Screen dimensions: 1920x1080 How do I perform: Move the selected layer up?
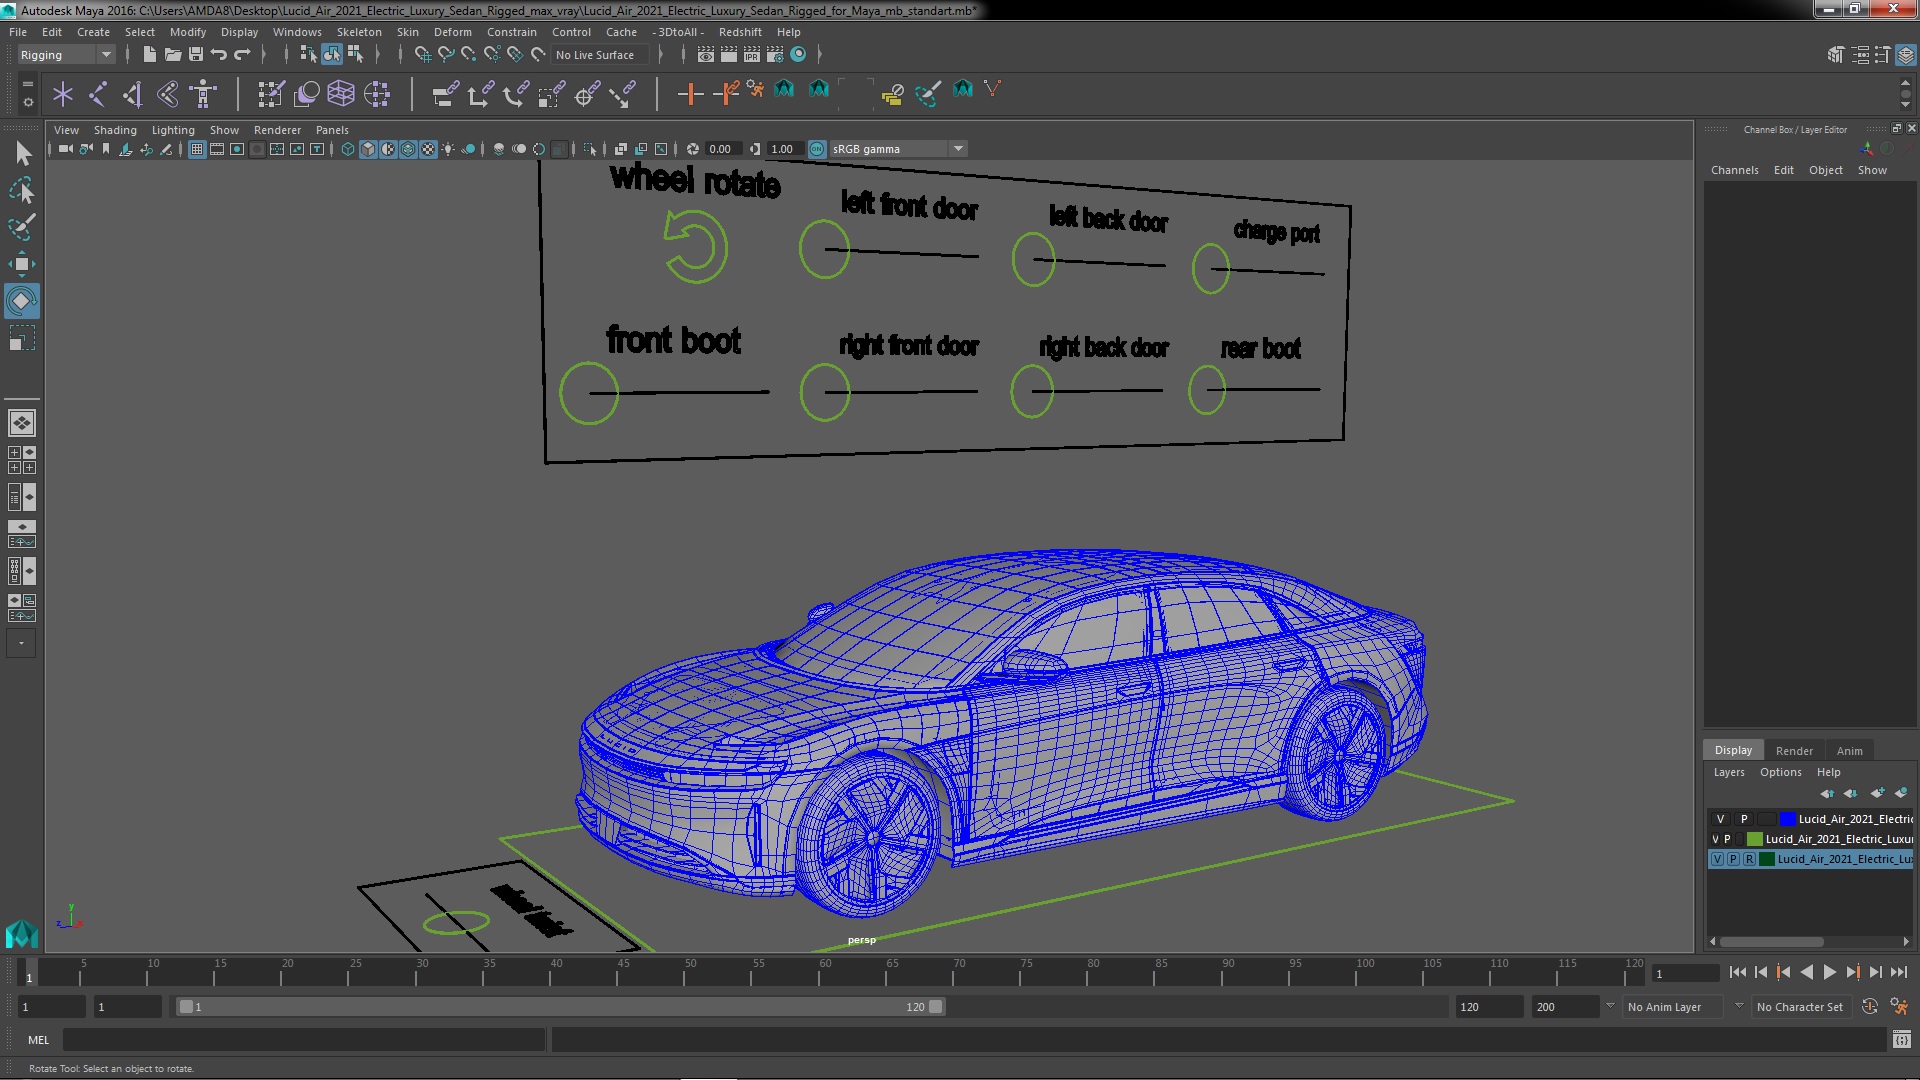pyautogui.click(x=1828, y=793)
